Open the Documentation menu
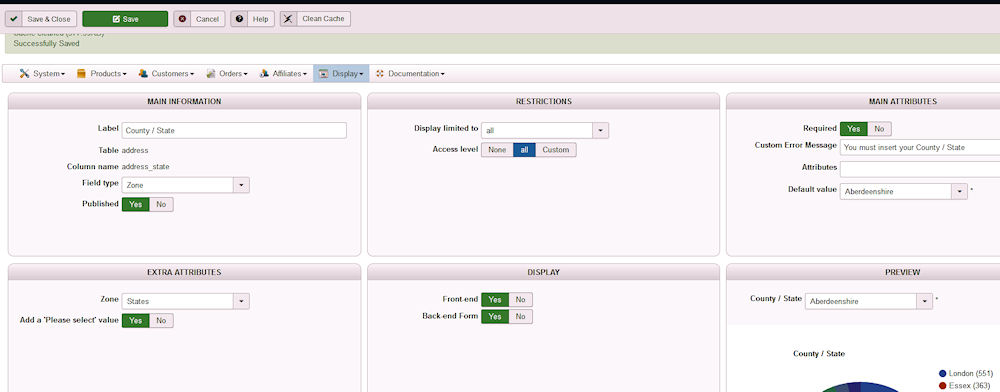This screenshot has width=1000, height=392. [409, 73]
